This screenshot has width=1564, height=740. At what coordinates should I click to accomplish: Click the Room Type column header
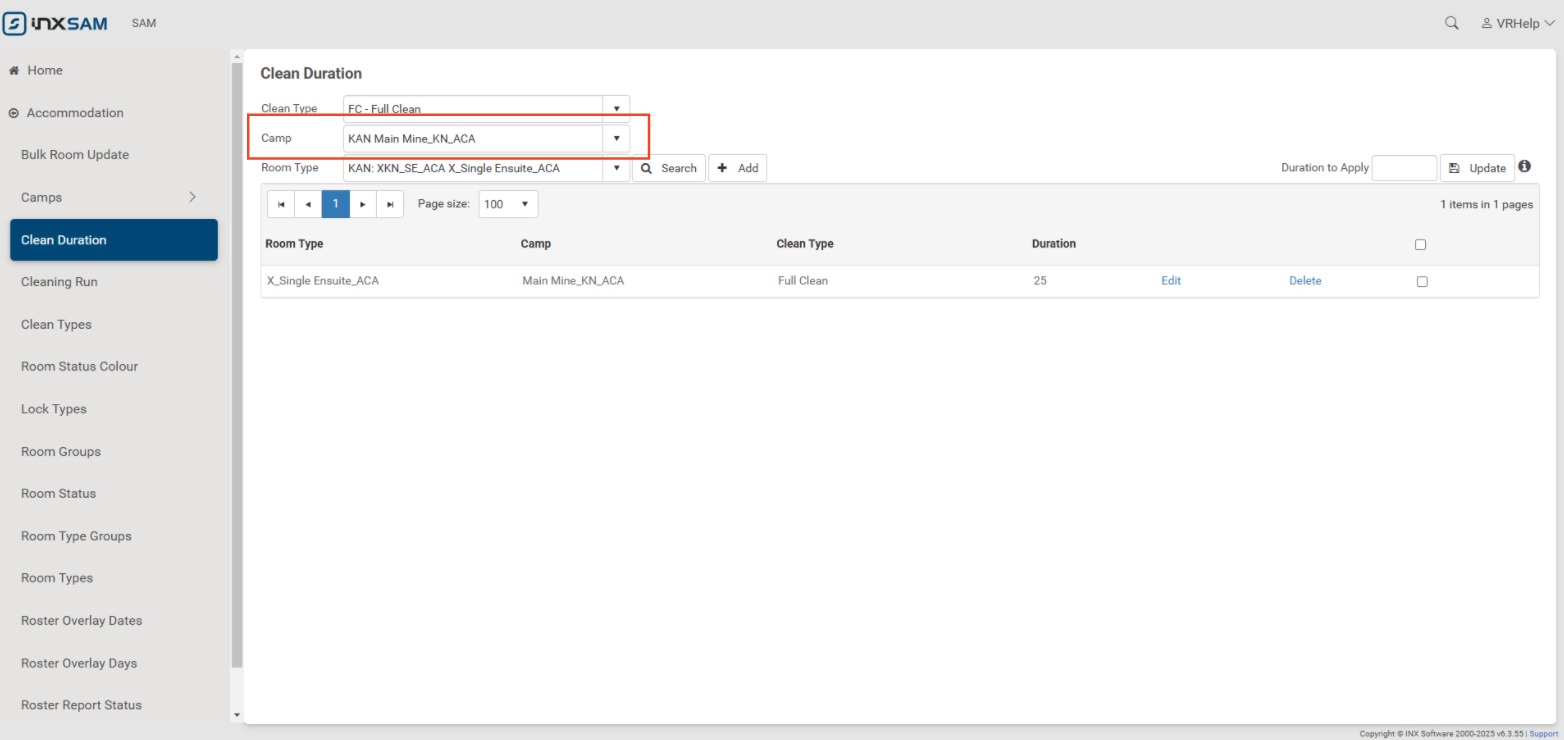(x=294, y=244)
